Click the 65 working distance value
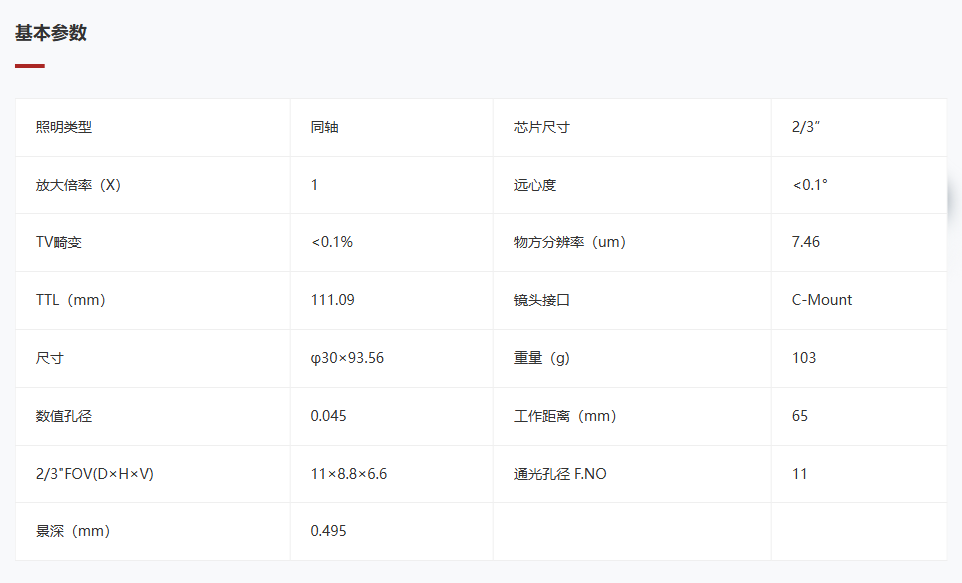Viewport: 962px width, 583px height. (x=799, y=416)
